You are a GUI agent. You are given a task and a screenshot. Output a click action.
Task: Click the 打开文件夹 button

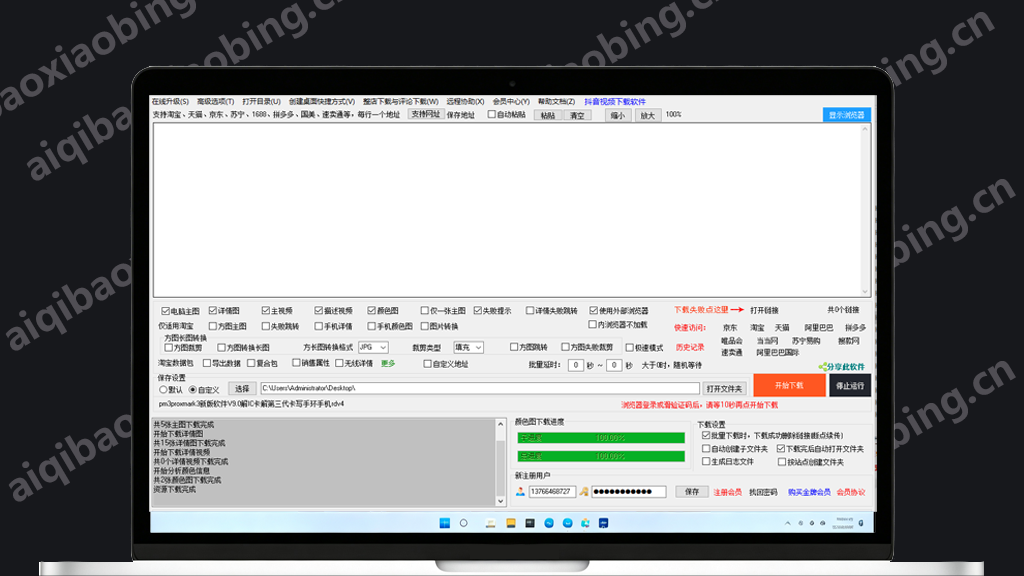click(x=724, y=389)
